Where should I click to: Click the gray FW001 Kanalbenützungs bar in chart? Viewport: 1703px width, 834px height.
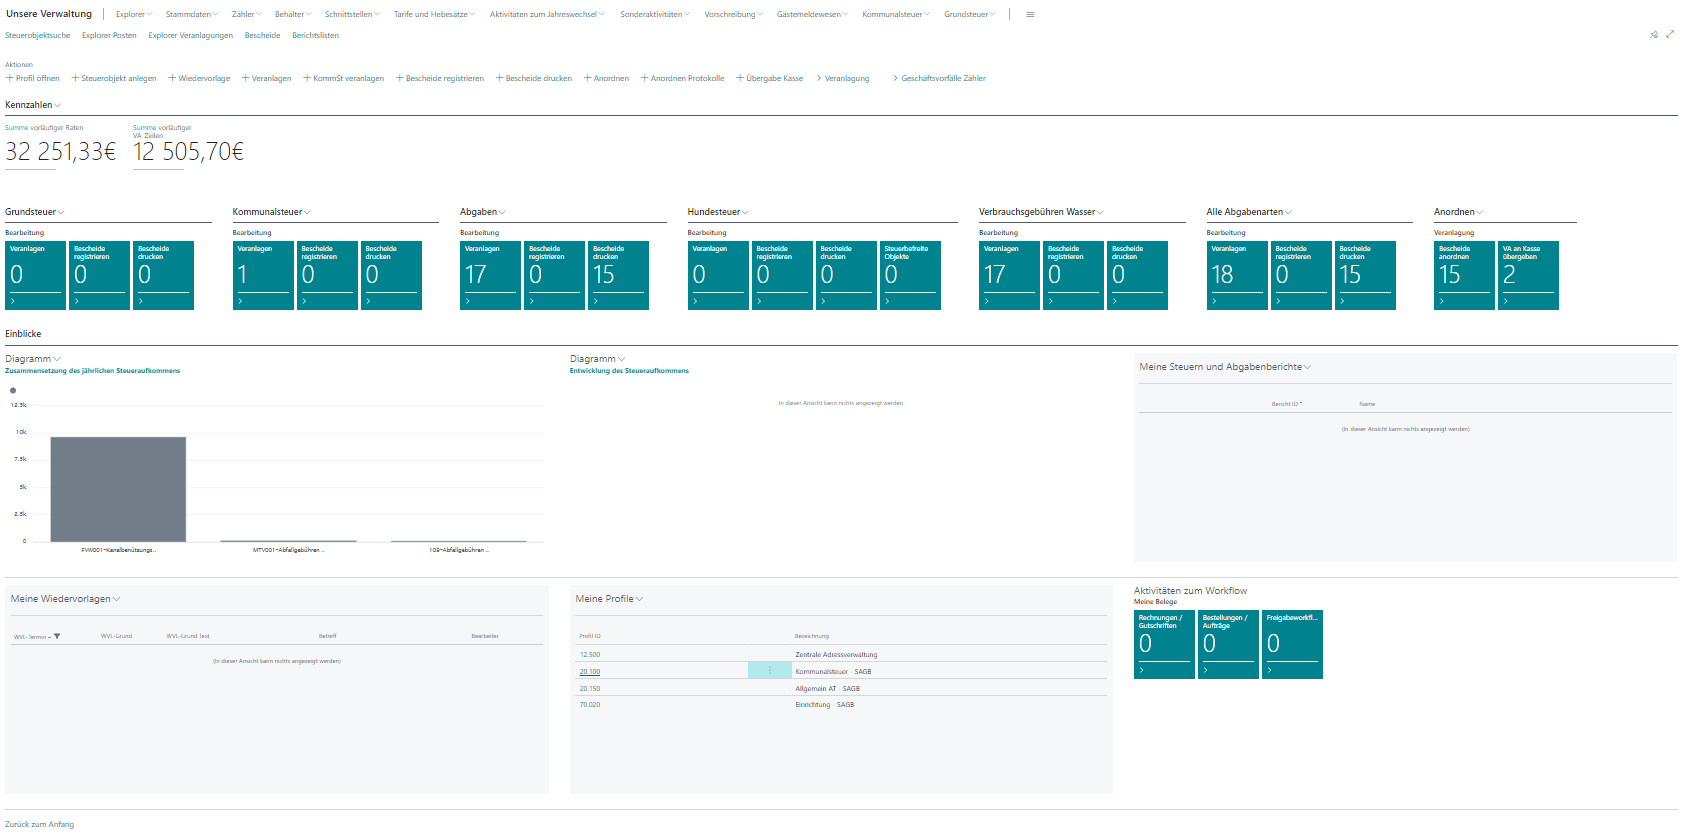[x=118, y=489]
